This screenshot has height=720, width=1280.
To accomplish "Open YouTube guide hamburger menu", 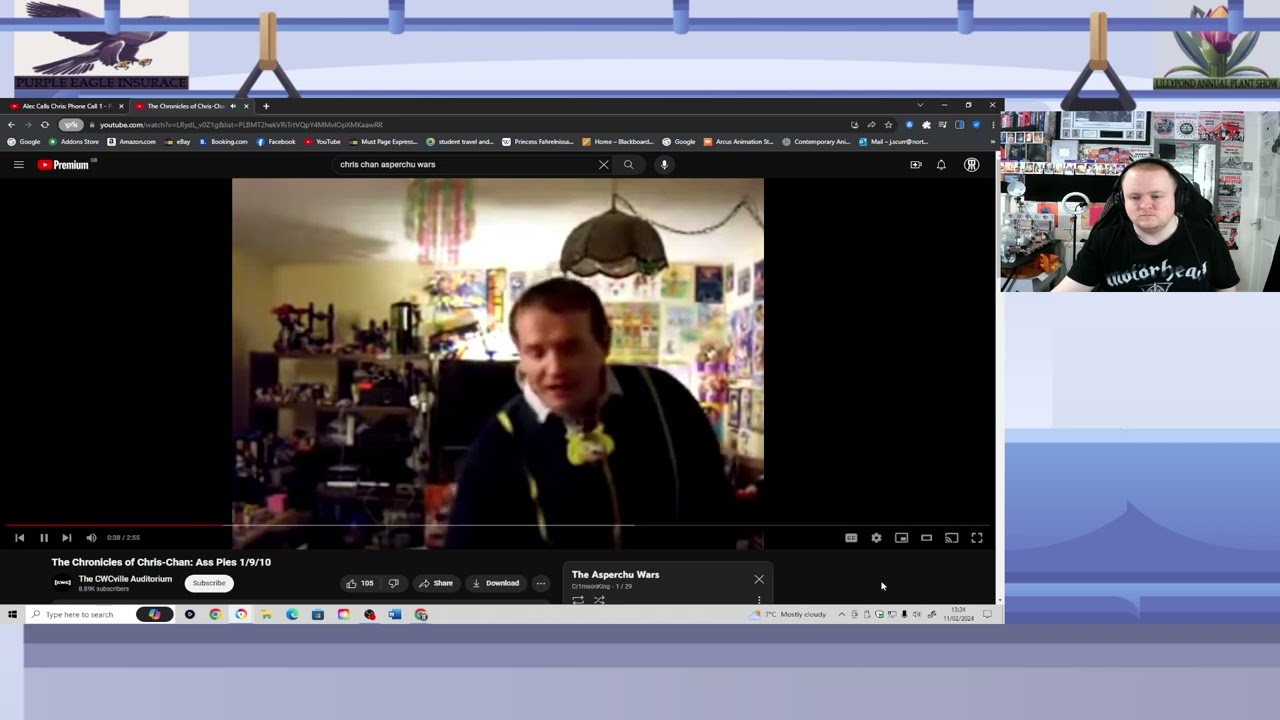I will pos(18,165).
